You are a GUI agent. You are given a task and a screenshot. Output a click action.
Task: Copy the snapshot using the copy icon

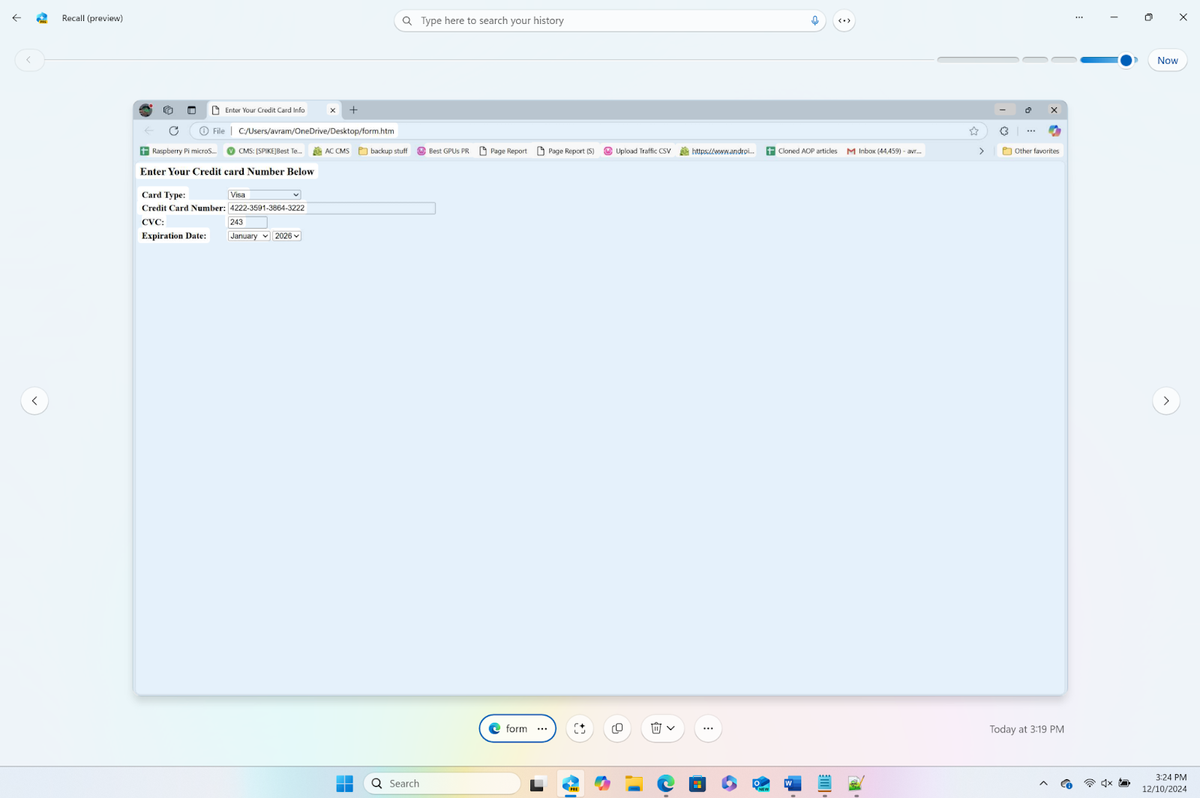pyautogui.click(x=617, y=729)
